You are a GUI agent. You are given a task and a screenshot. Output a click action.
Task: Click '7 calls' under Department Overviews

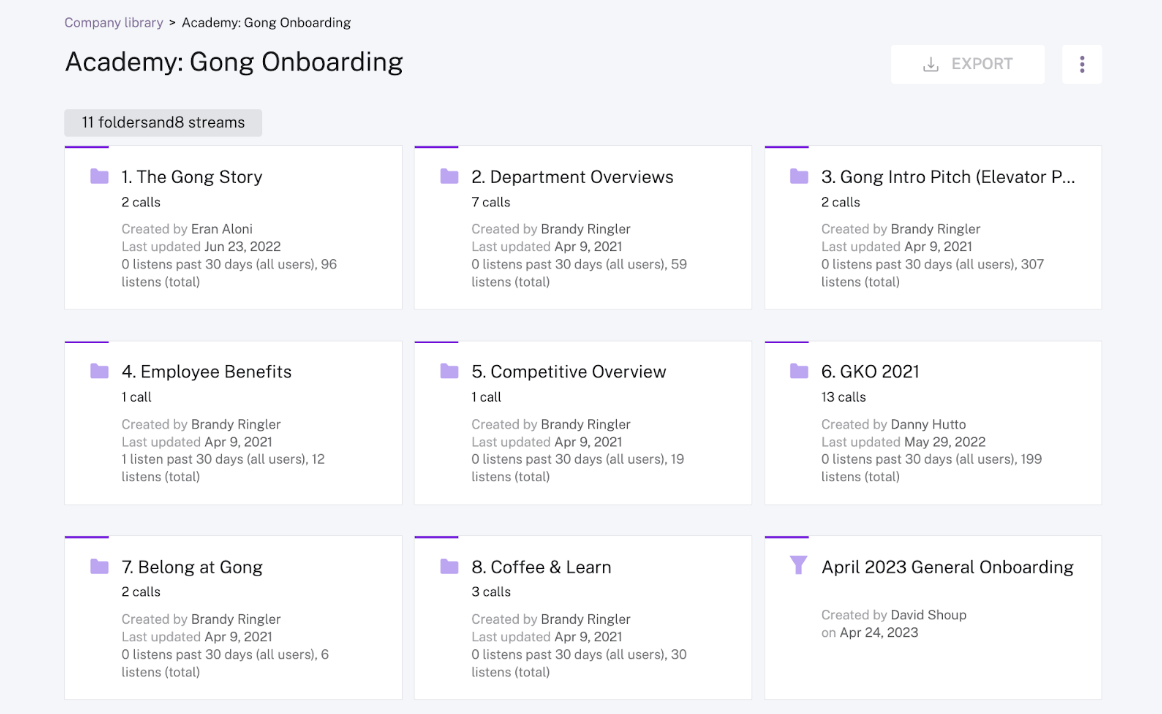click(x=491, y=202)
